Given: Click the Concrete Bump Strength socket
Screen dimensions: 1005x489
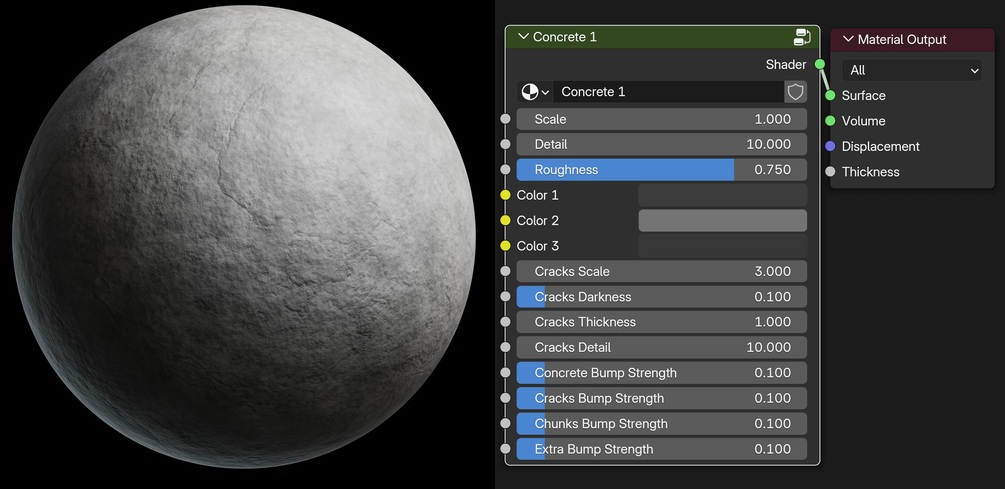Looking at the screenshot, I should [505, 373].
